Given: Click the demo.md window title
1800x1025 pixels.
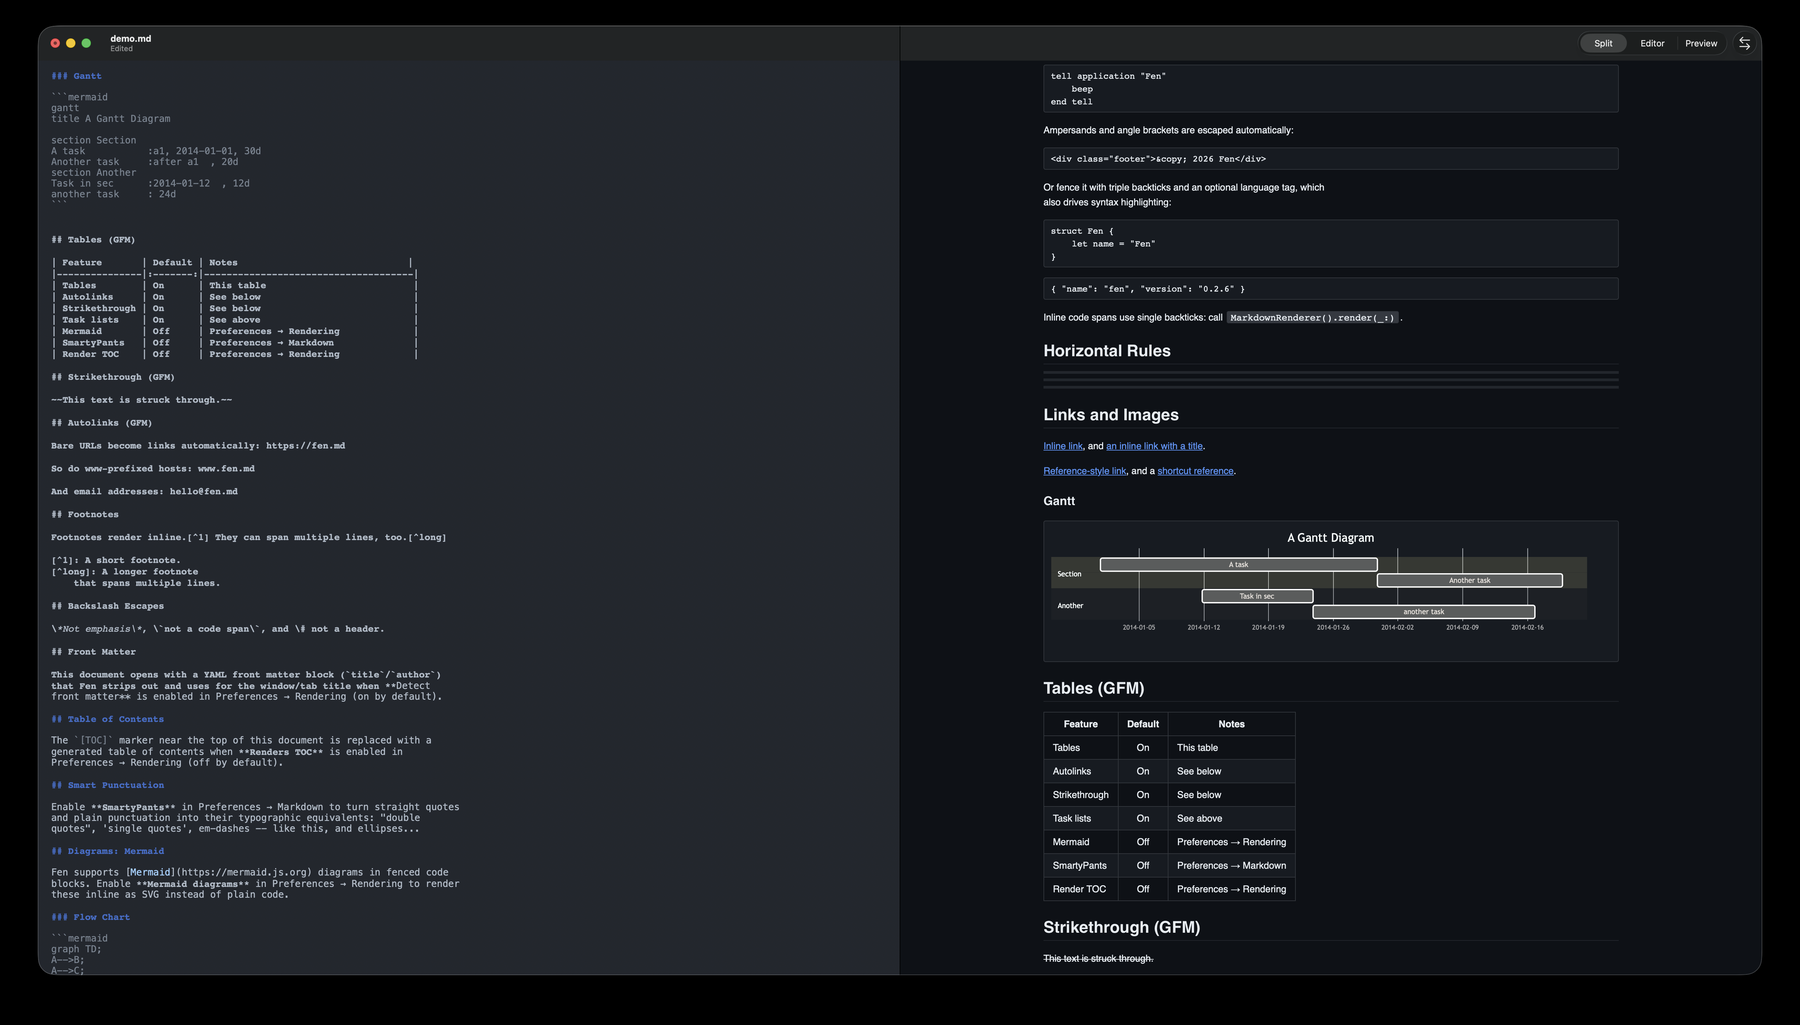Looking at the screenshot, I should point(131,39).
